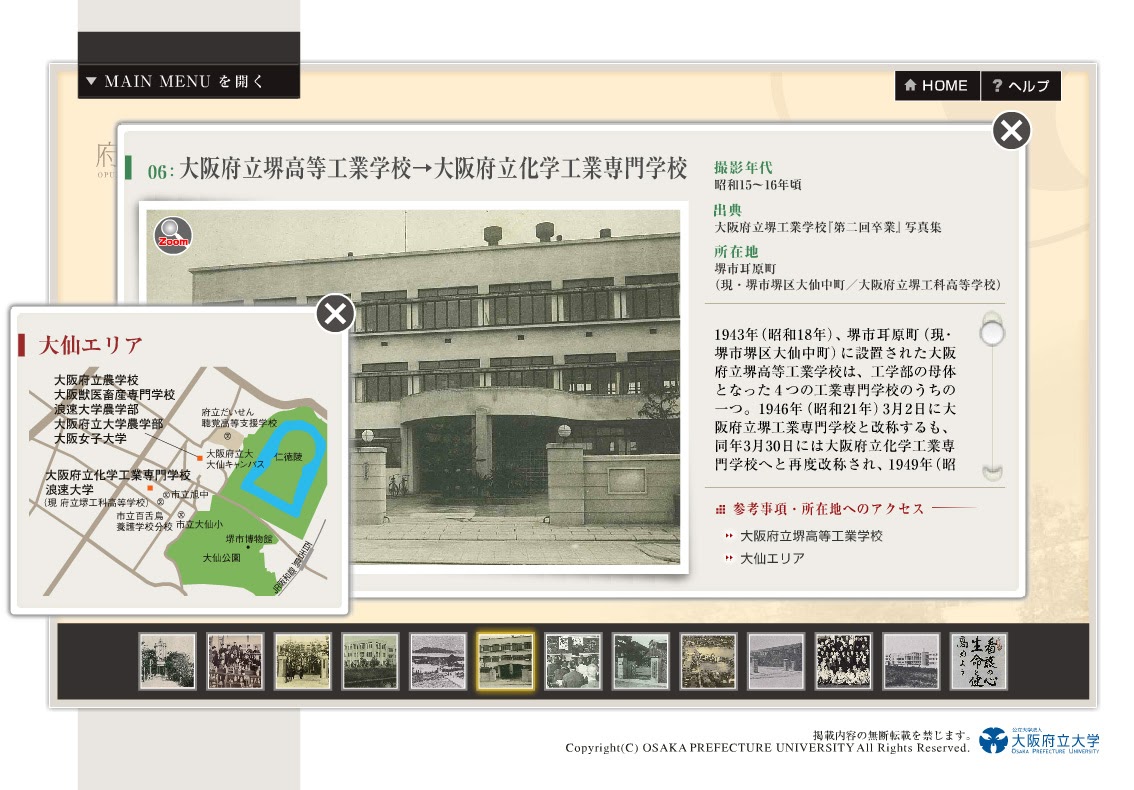This screenshot has width=1134, height=790.
Task: Open the ヘルプ help menu item
Action: [1022, 85]
